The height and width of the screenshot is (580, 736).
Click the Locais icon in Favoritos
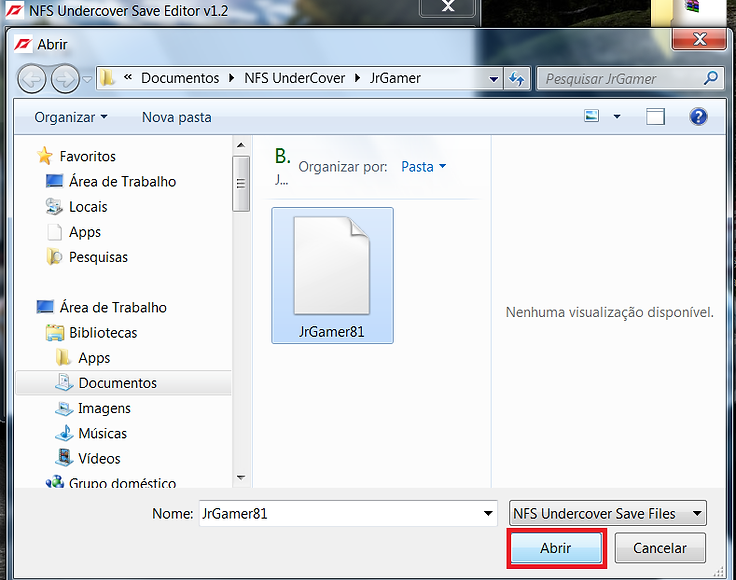coord(54,206)
